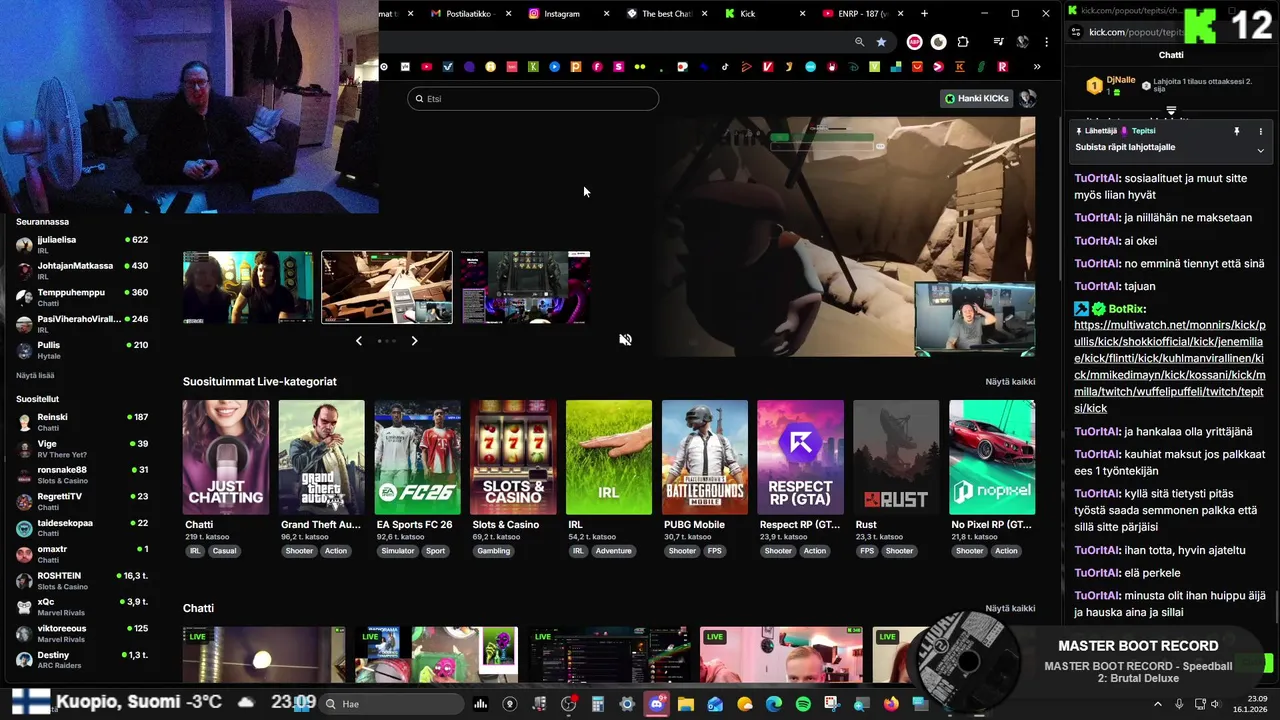Open xQc in recommended list
The image size is (1280, 720).
(82, 606)
